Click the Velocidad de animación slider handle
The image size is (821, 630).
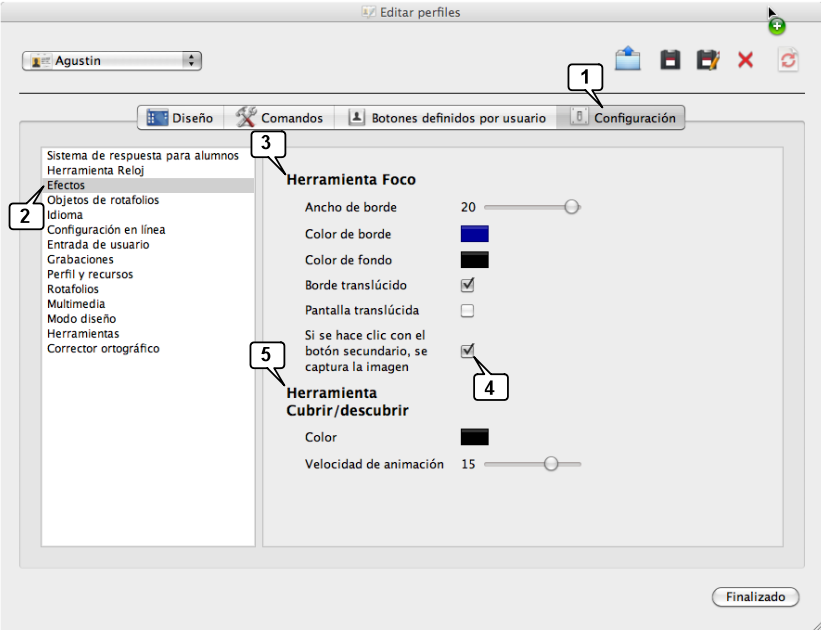549,464
